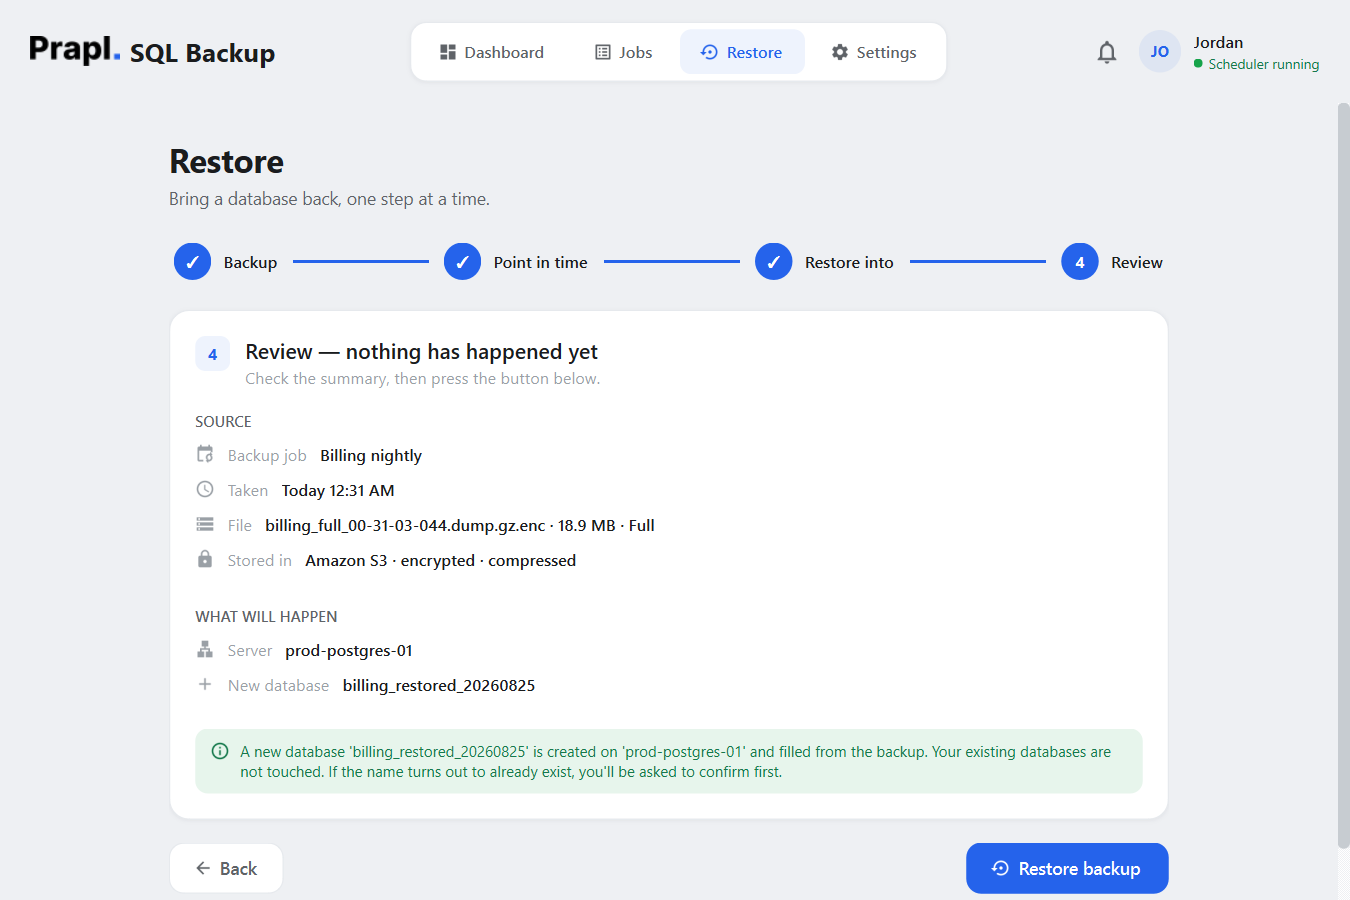Click the billing_restored_20260825 database name

(x=439, y=685)
